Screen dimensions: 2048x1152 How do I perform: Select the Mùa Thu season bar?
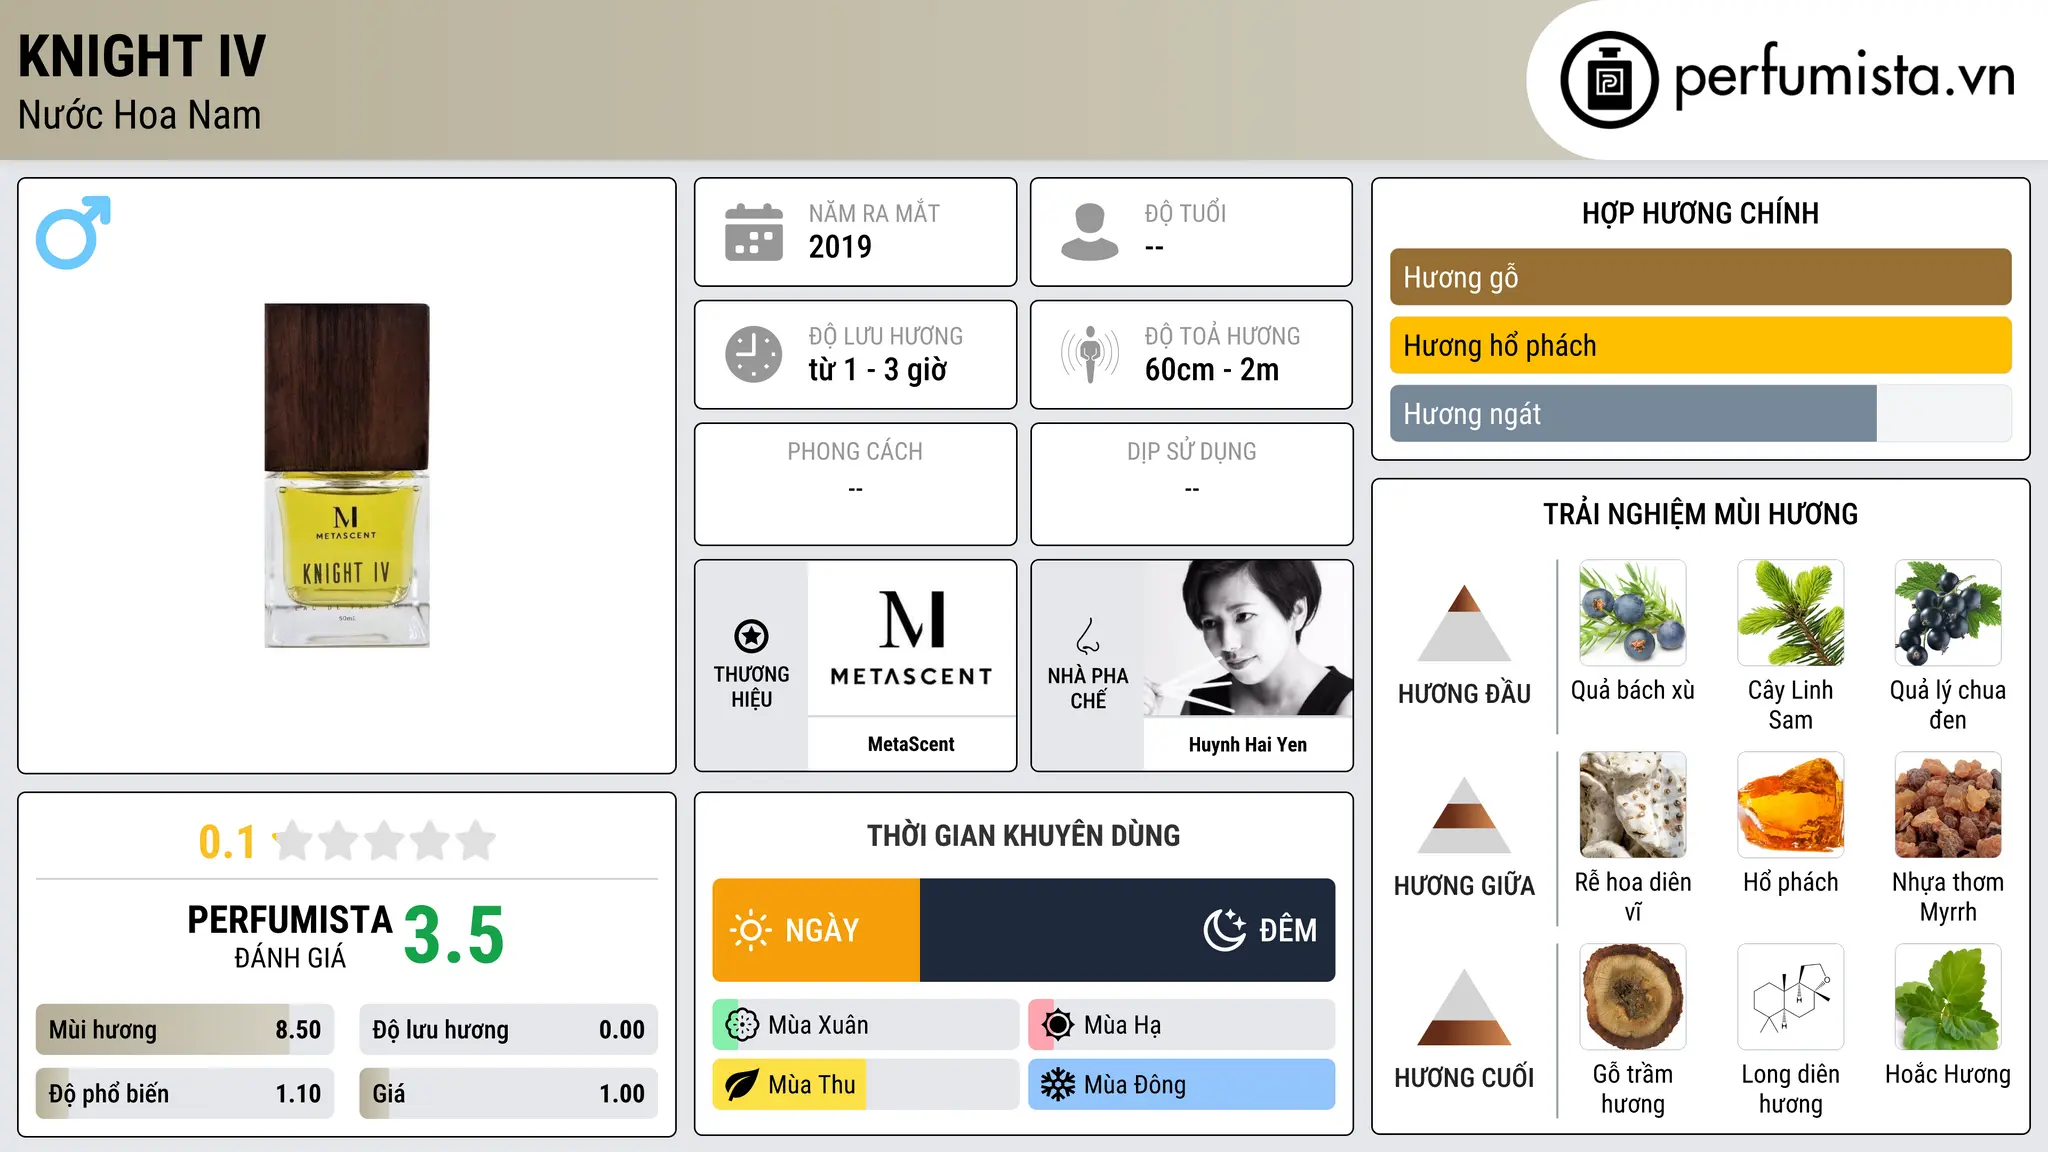point(866,1085)
